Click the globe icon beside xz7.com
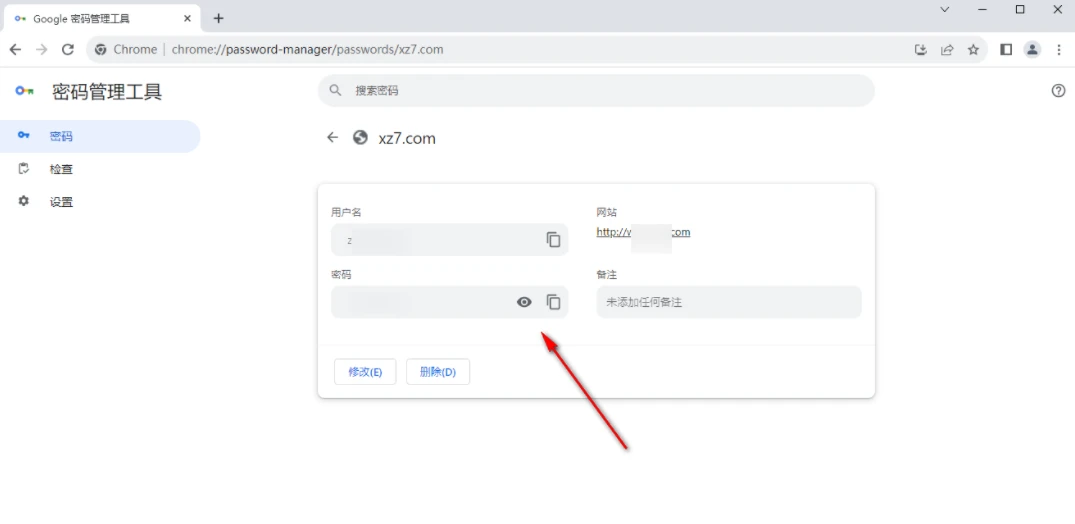 360,138
